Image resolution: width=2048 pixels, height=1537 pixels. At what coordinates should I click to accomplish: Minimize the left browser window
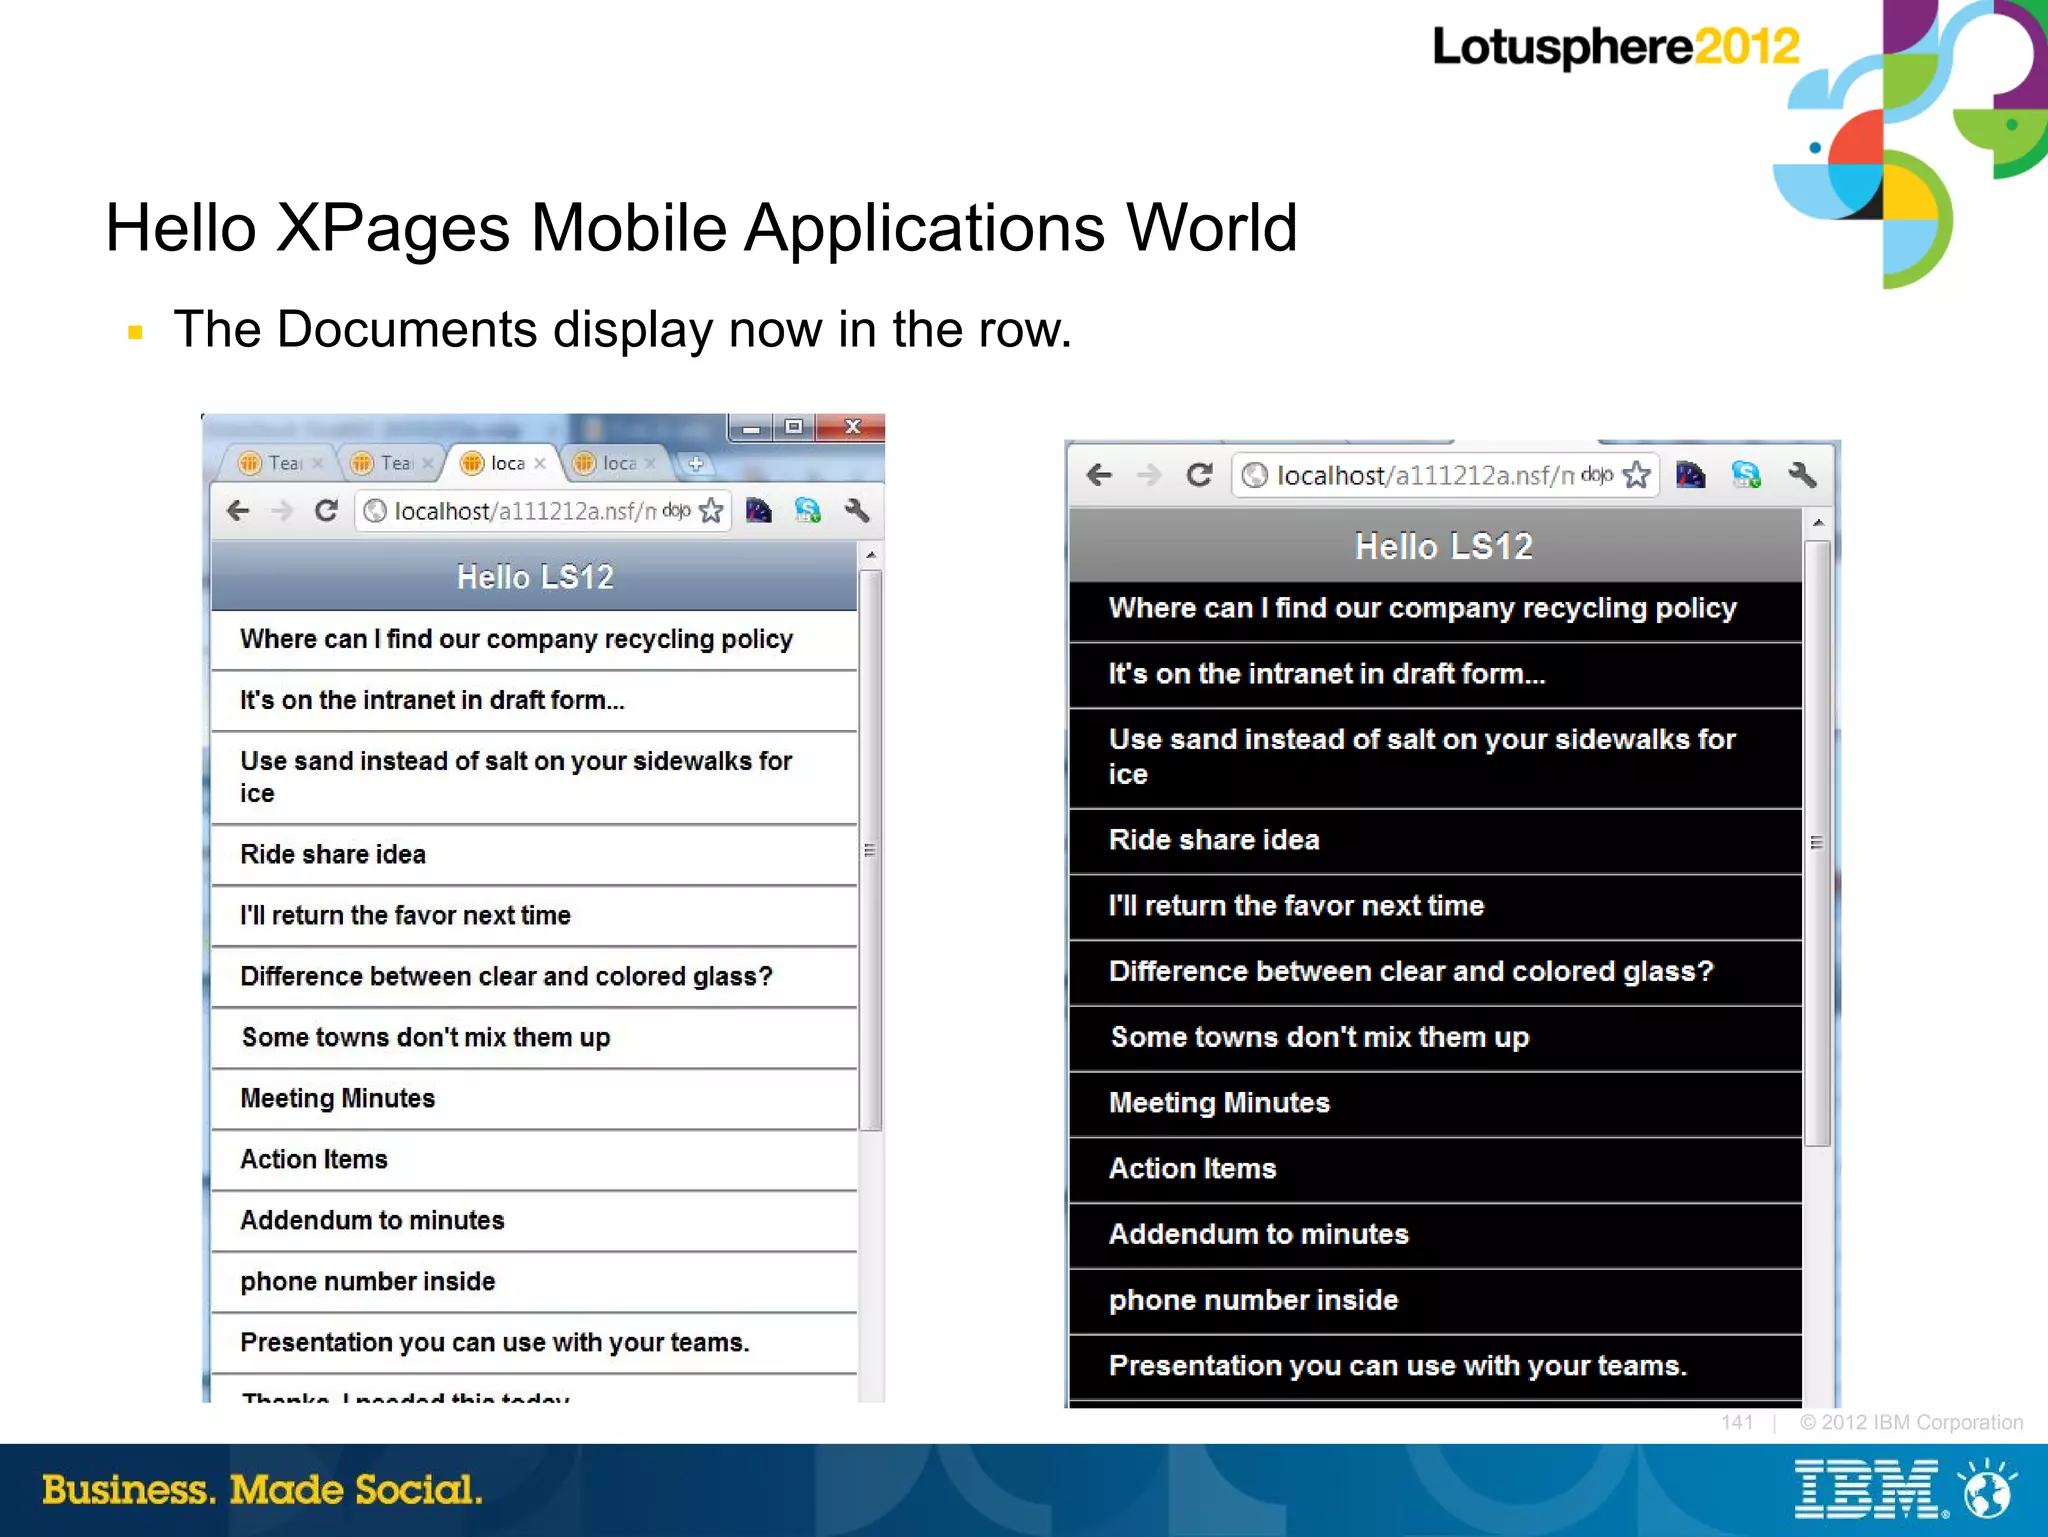pyautogui.click(x=751, y=428)
